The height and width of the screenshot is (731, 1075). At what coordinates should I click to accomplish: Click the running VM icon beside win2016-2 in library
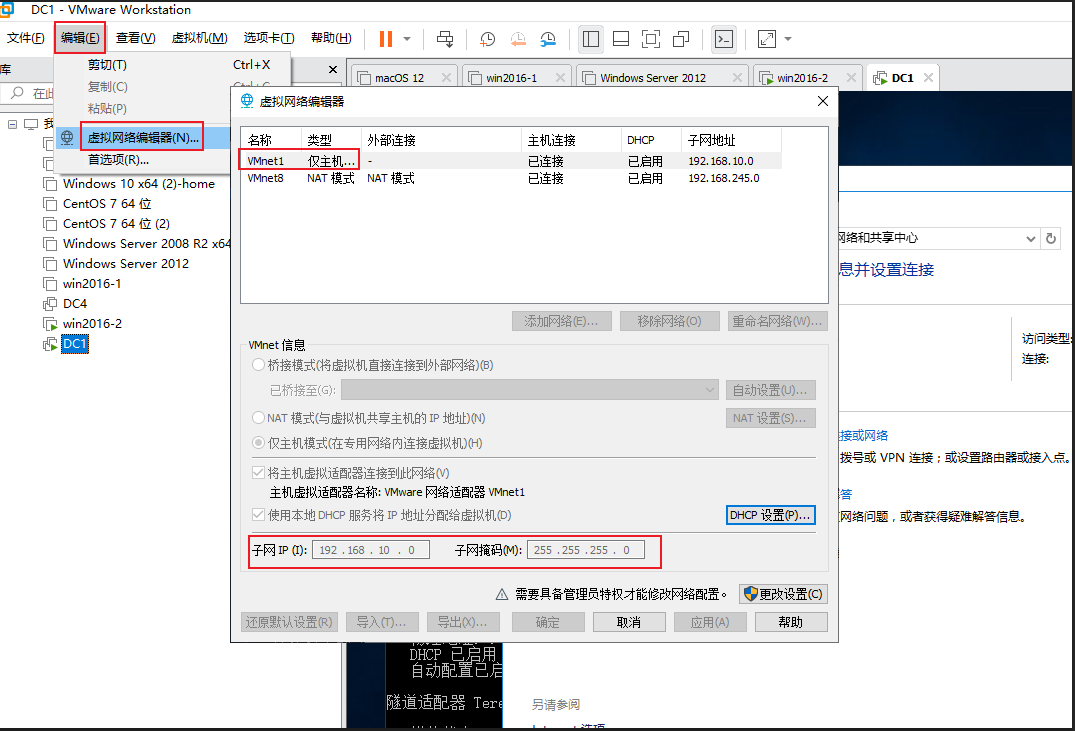click(50, 324)
